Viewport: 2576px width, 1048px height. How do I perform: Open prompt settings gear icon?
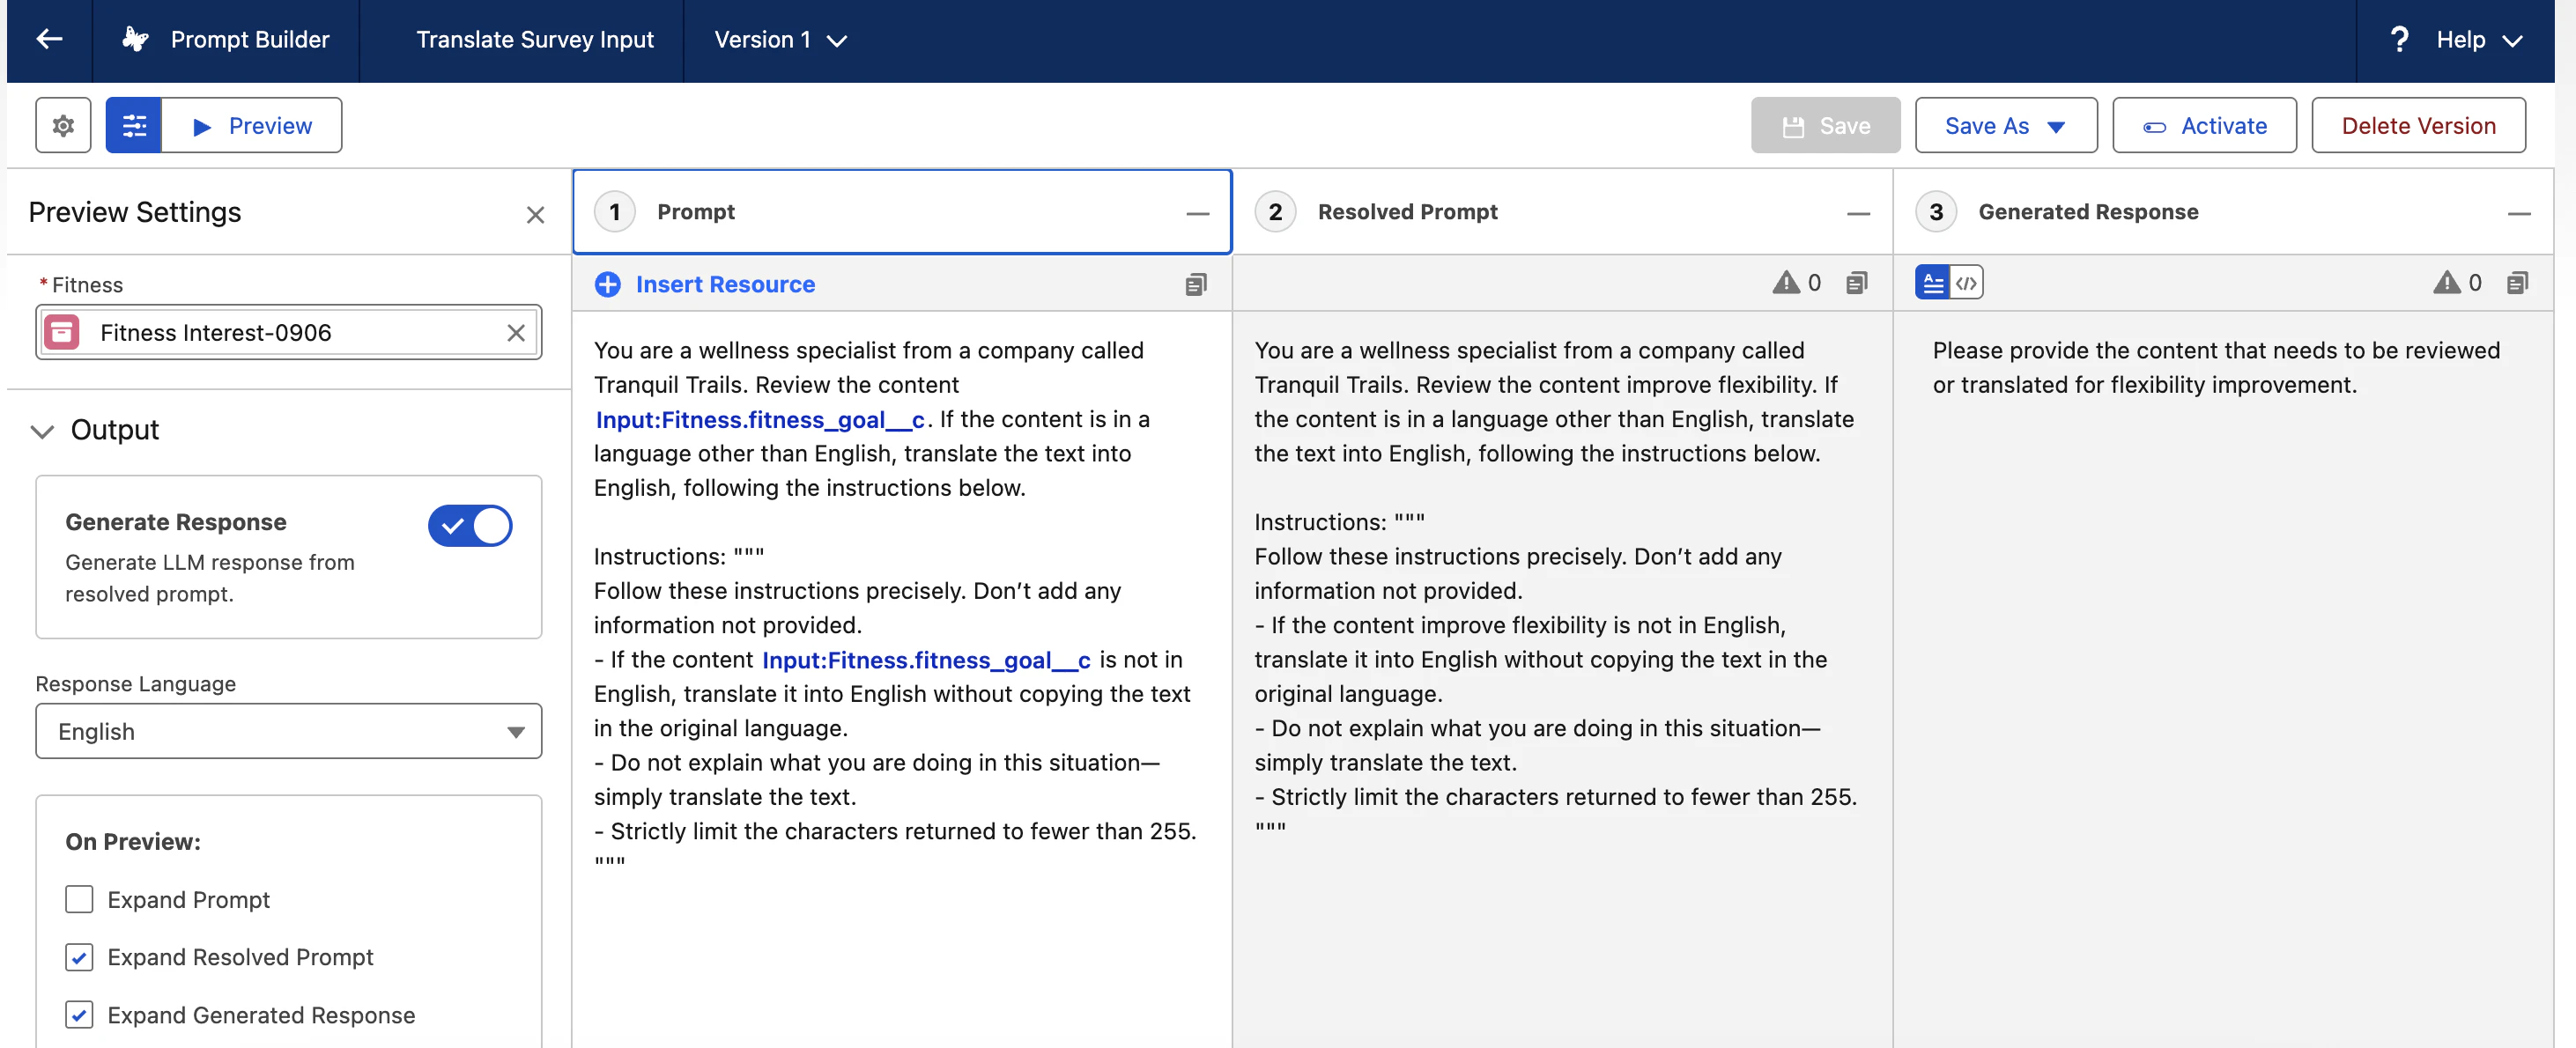pos(63,126)
